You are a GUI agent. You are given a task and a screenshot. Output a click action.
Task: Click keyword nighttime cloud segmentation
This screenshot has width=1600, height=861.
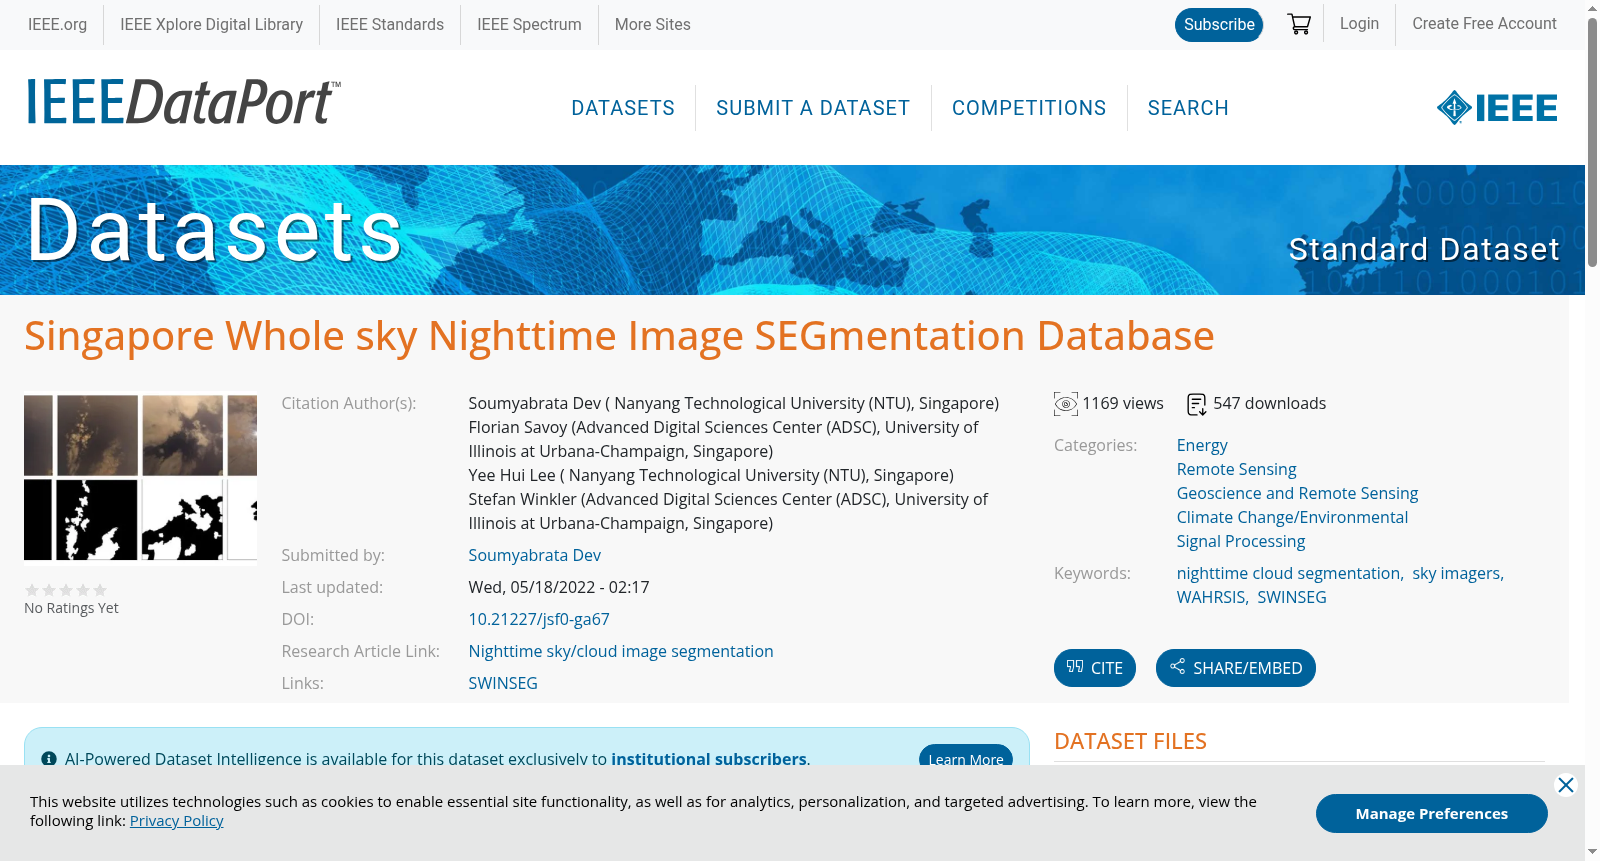coord(1289,573)
